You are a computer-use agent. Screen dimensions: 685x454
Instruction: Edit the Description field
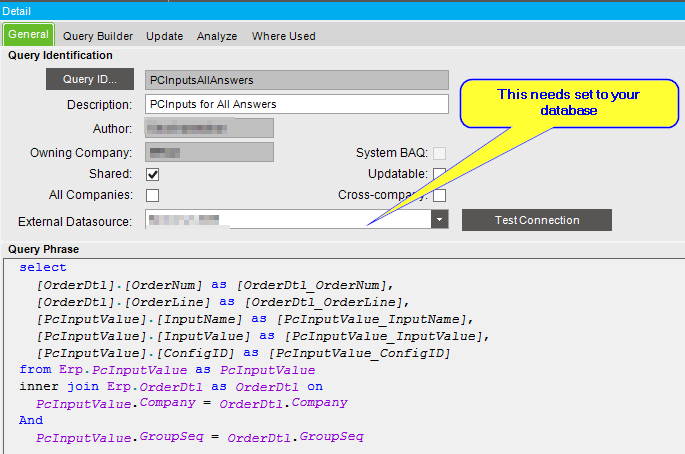(x=297, y=104)
